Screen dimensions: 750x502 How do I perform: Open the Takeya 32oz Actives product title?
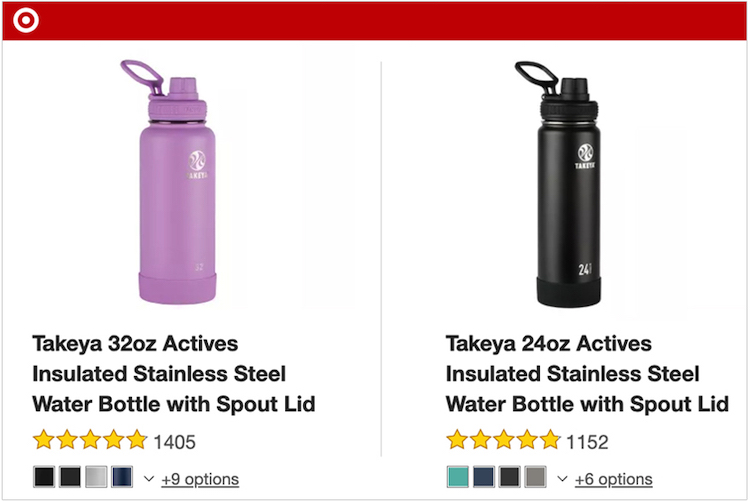174,374
